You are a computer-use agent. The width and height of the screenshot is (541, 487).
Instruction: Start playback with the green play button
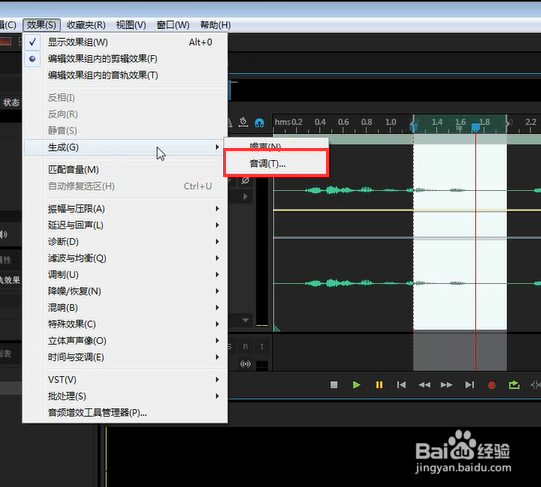356,384
